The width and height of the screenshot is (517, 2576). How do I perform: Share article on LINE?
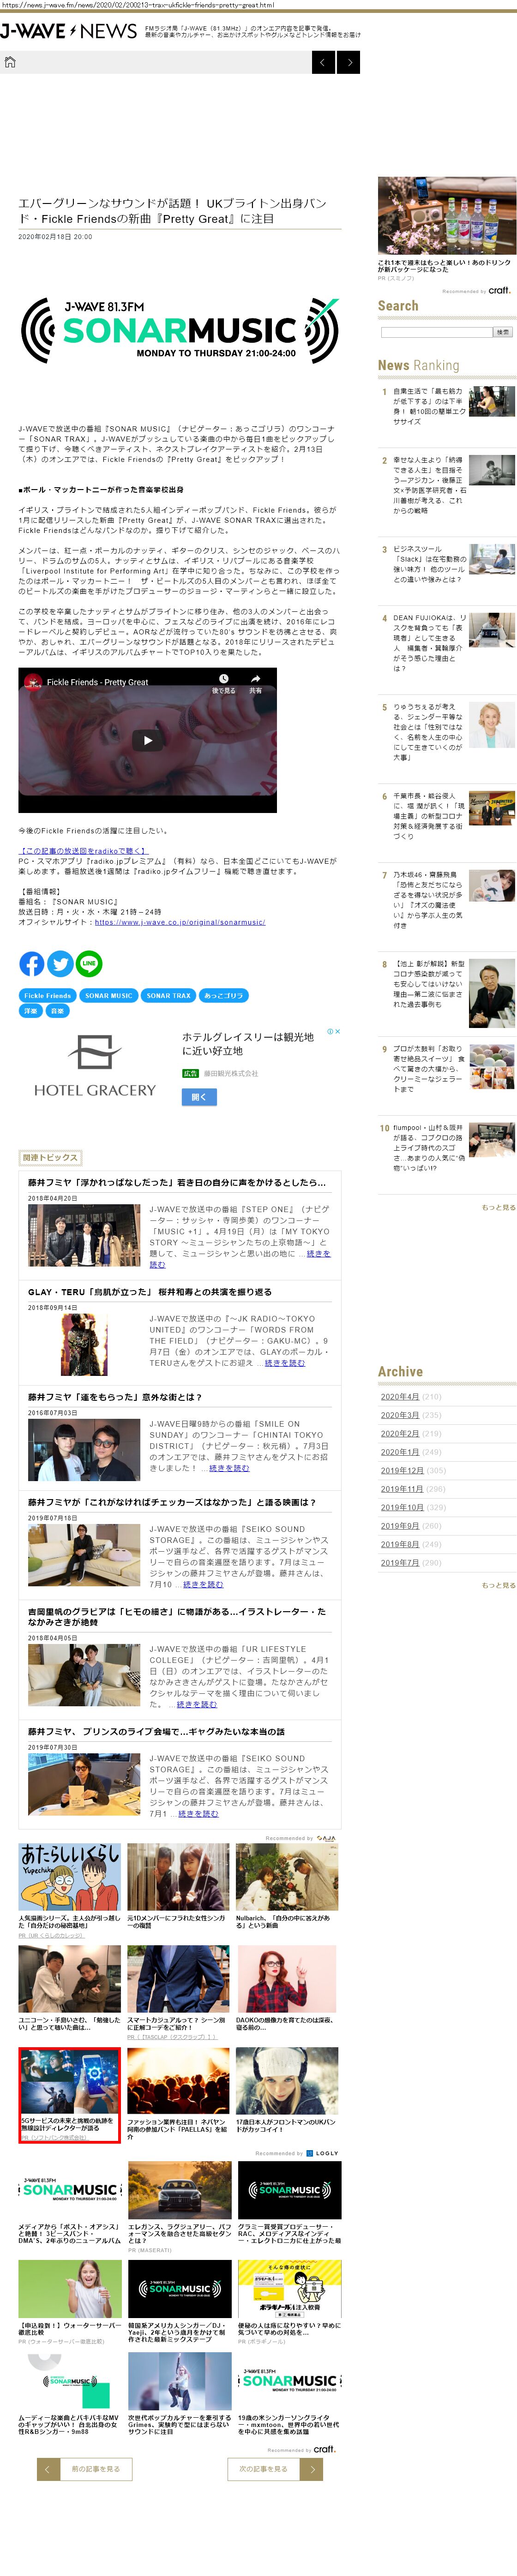pos(89,963)
